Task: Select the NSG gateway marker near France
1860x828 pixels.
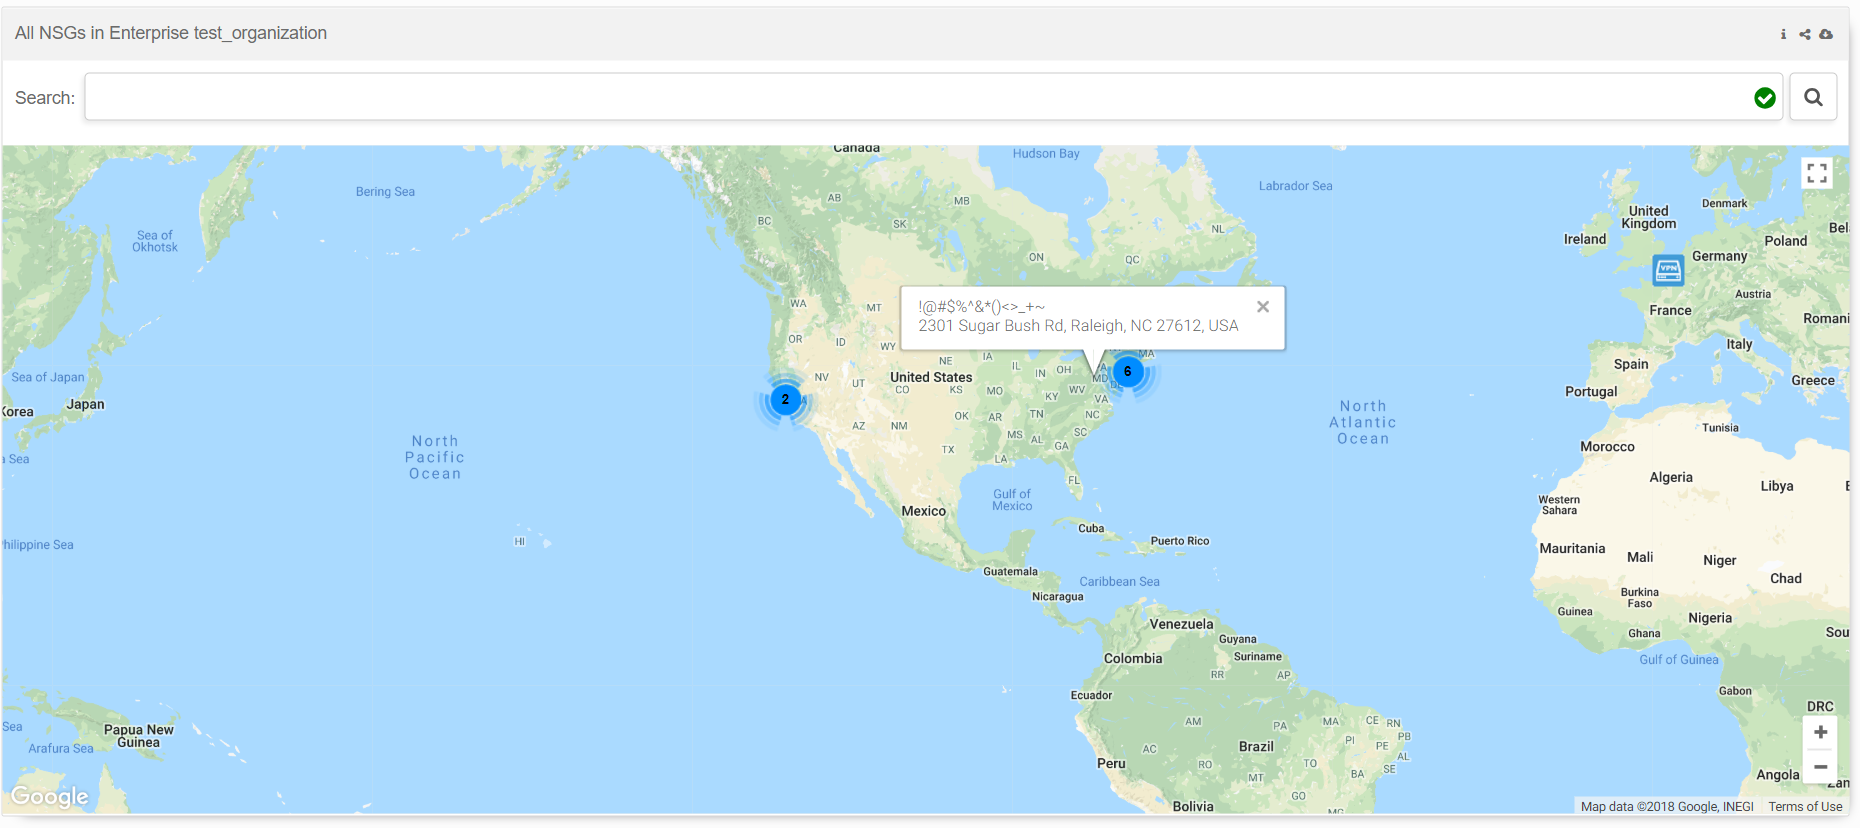Action: pyautogui.click(x=1668, y=270)
